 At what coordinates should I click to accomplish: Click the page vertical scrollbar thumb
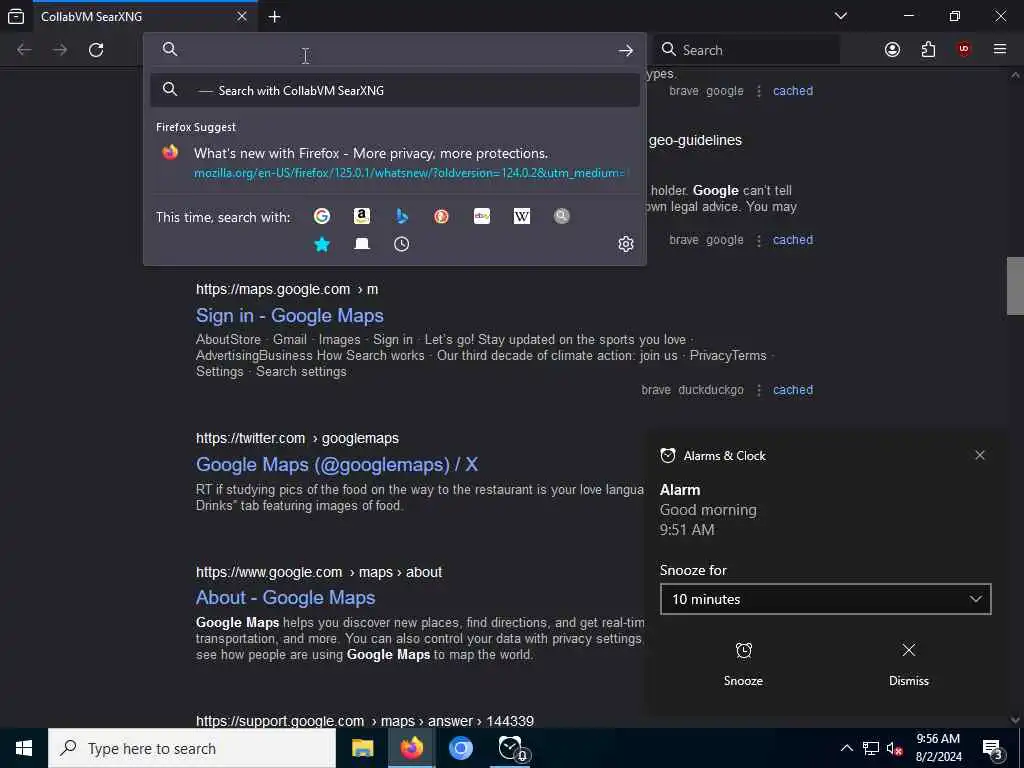(1015, 286)
